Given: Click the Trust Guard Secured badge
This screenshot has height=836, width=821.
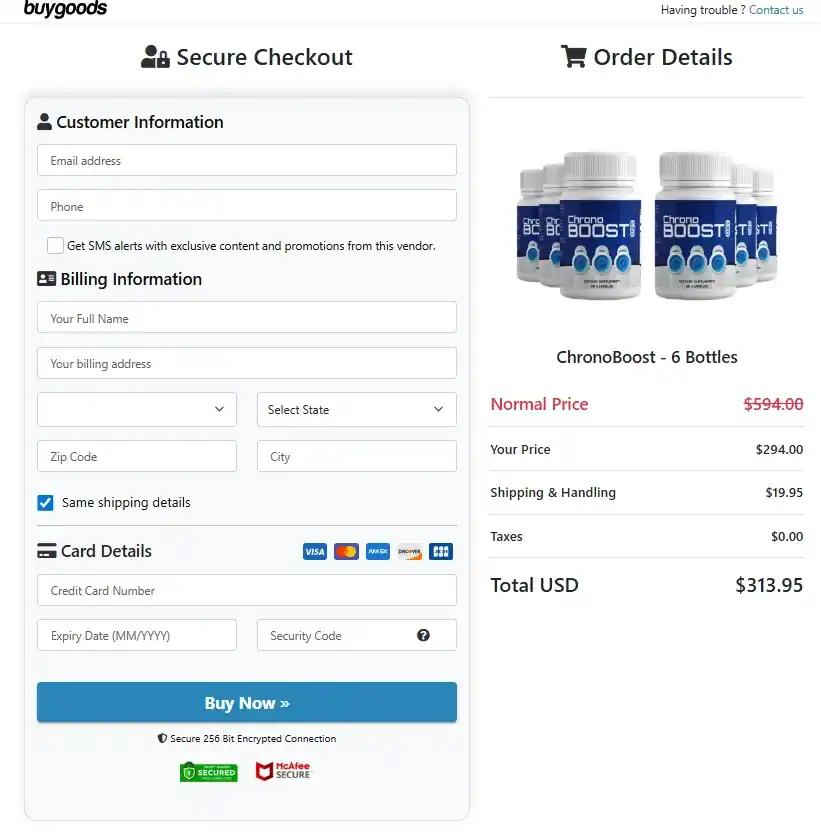Looking at the screenshot, I should (x=208, y=771).
